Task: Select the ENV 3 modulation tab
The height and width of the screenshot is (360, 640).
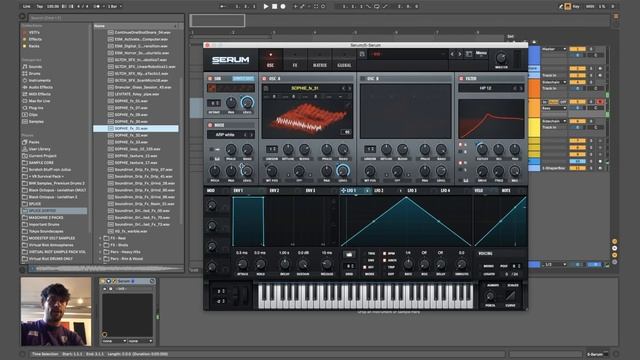Action: (x=311, y=191)
